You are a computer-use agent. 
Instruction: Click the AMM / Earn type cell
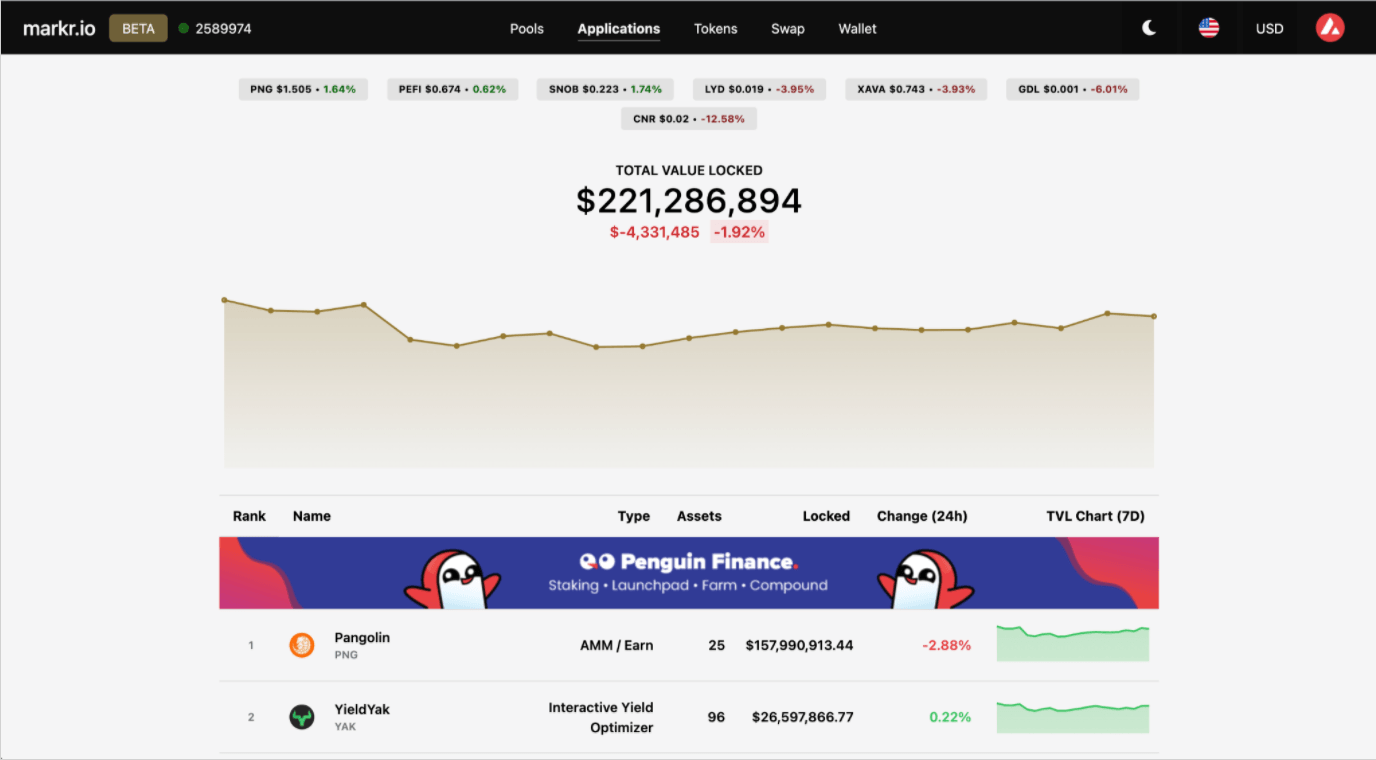[616, 645]
